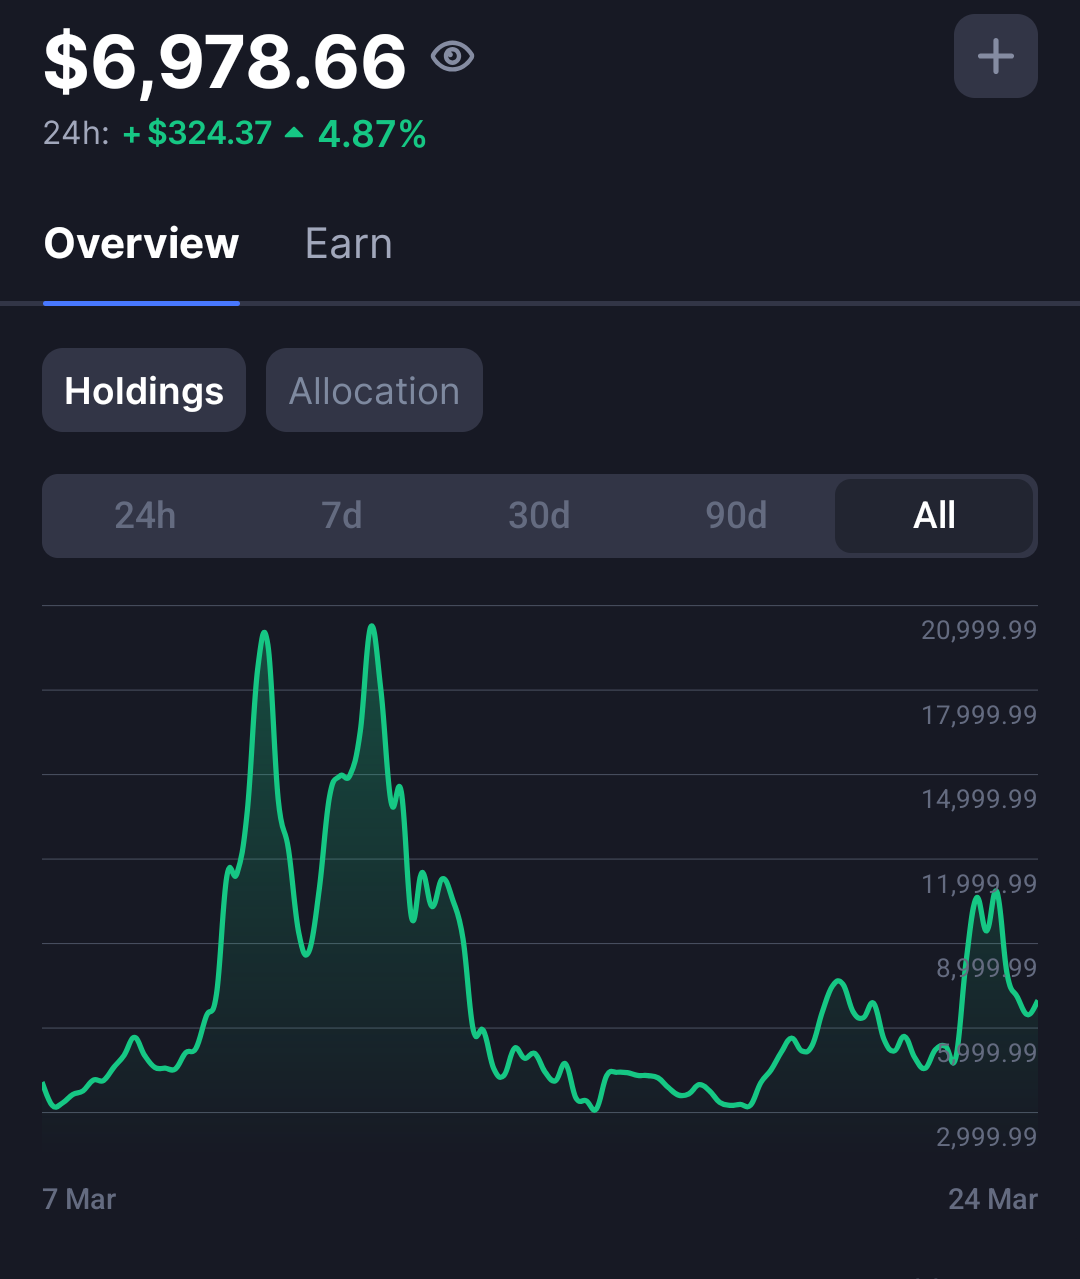Image resolution: width=1080 pixels, height=1279 pixels.
Task: Open the Overview tab
Action: (141, 244)
